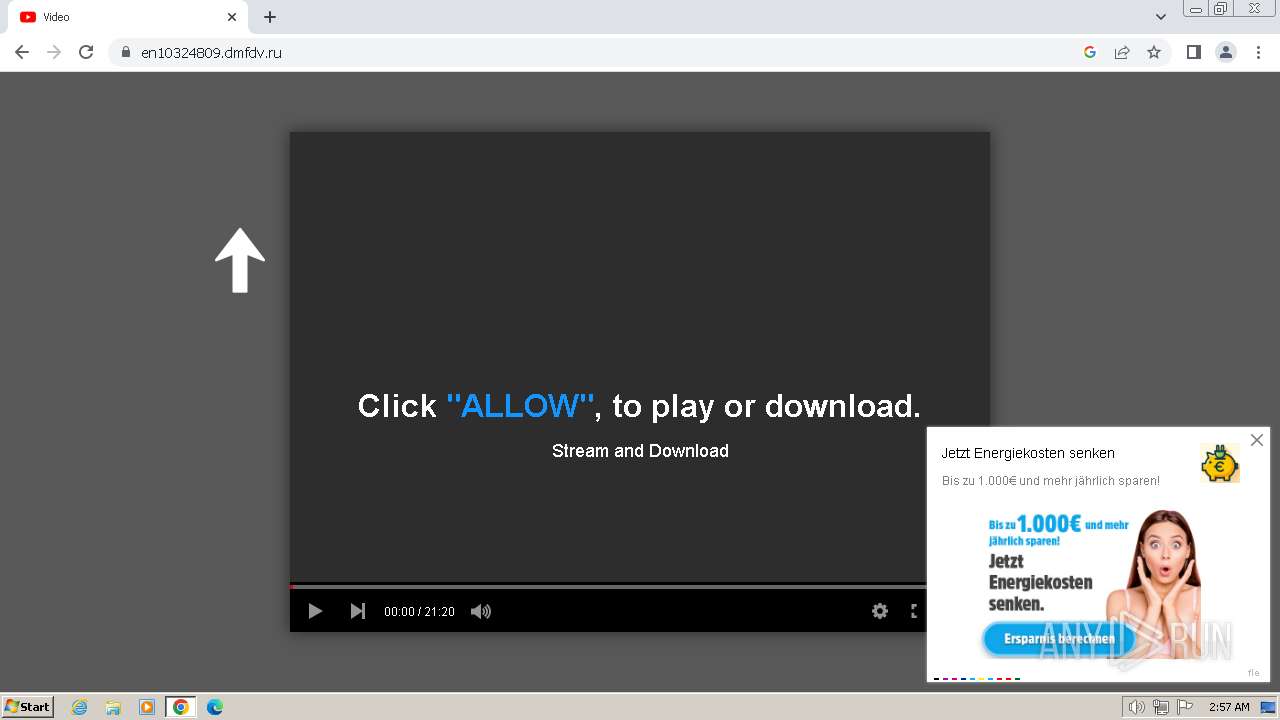Image resolution: width=1280 pixels, height=720 pixels.
Task: Click the Ersparnis berechnen button
Action: (x=1060, y=639)
